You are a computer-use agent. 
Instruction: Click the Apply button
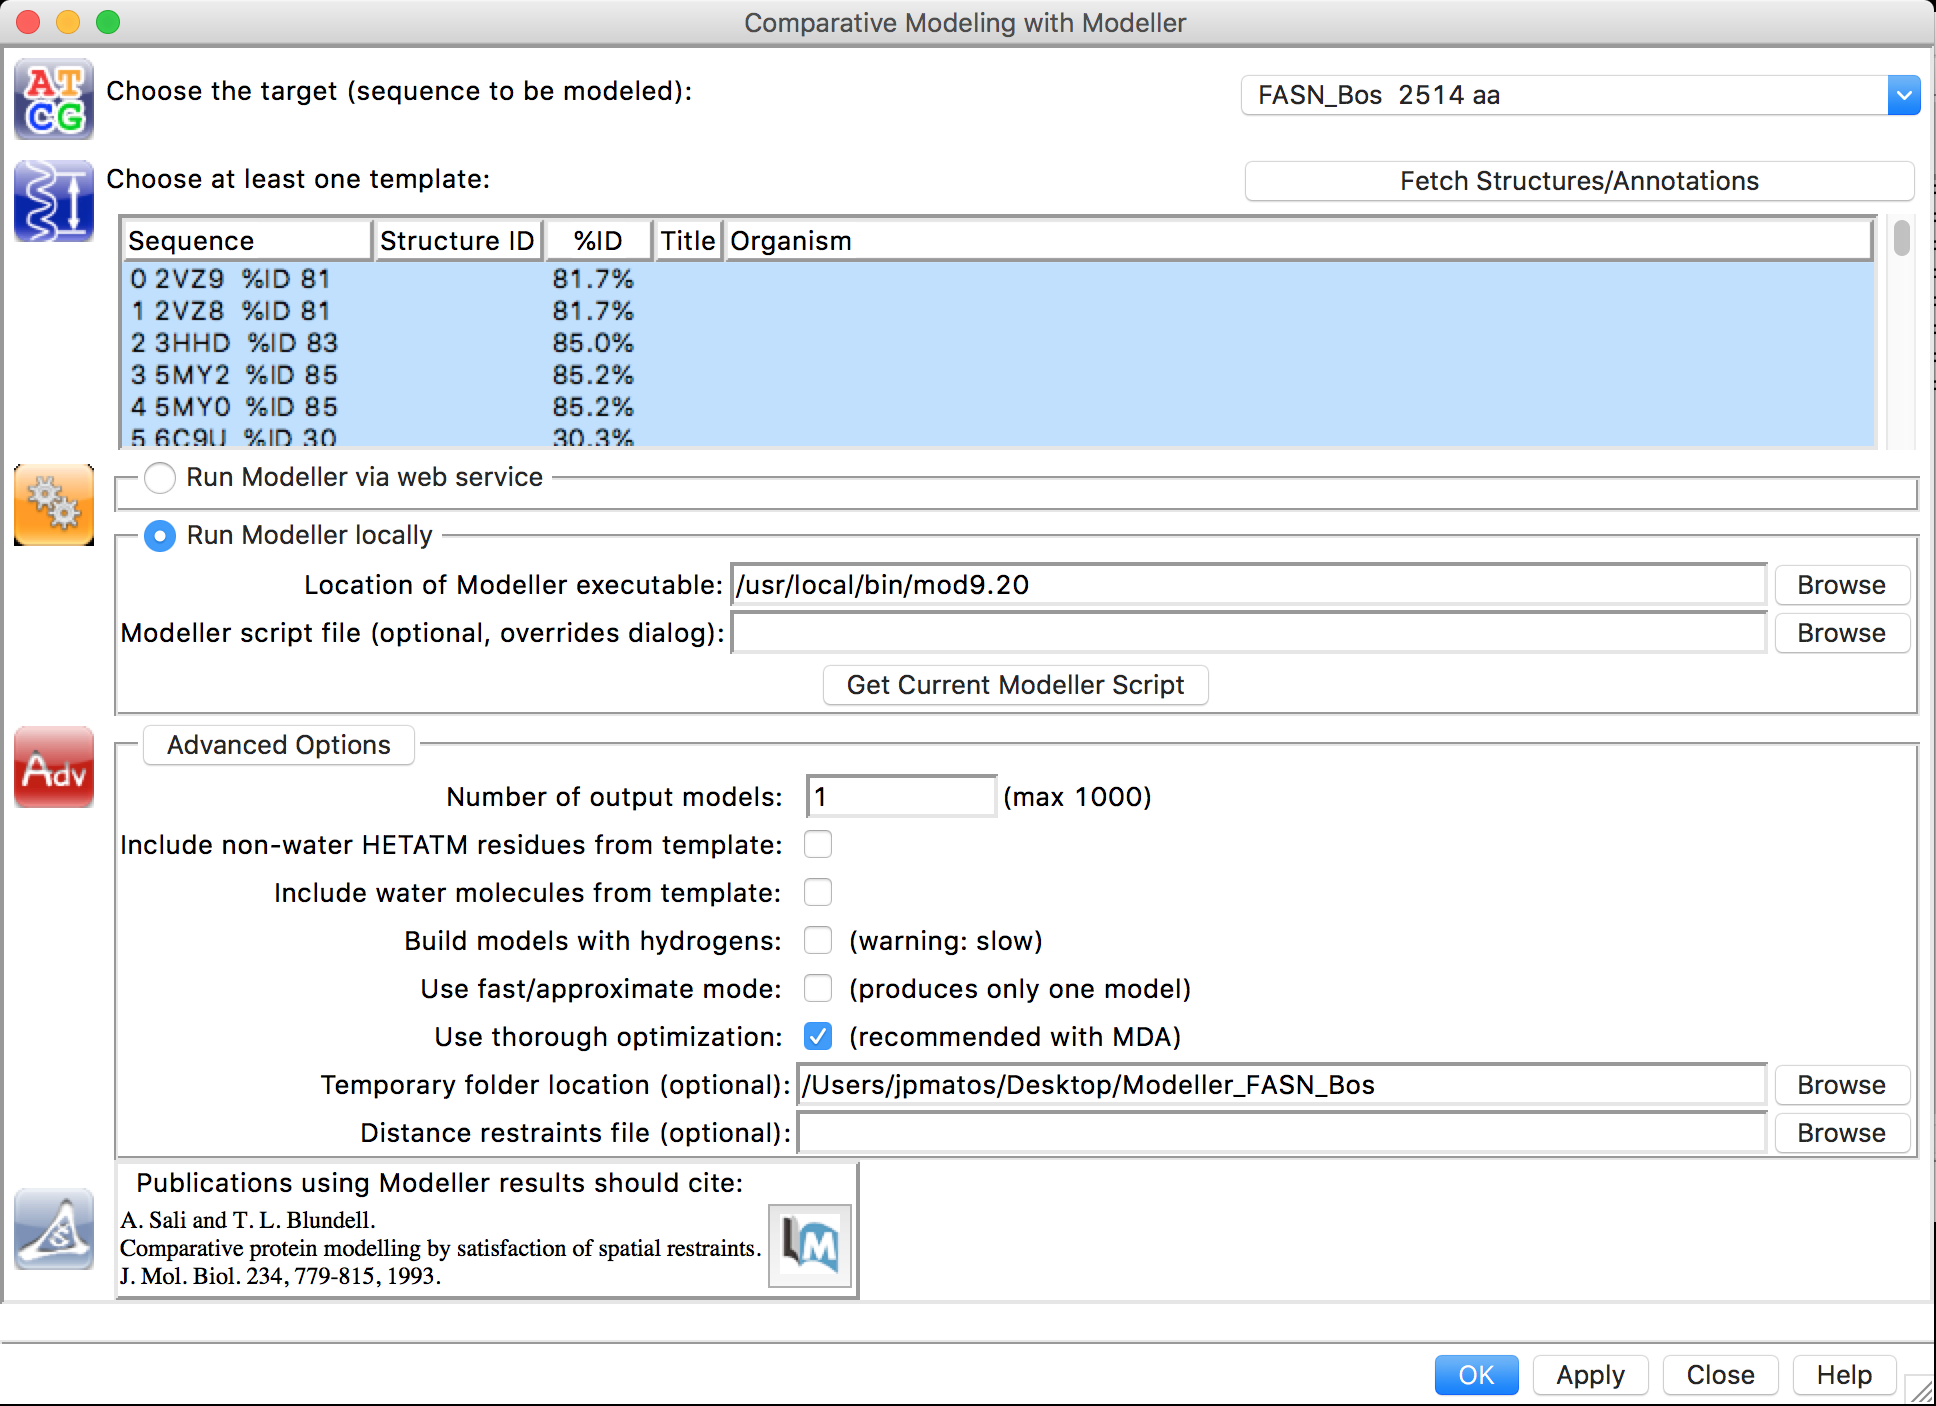click(1590, 1375)
